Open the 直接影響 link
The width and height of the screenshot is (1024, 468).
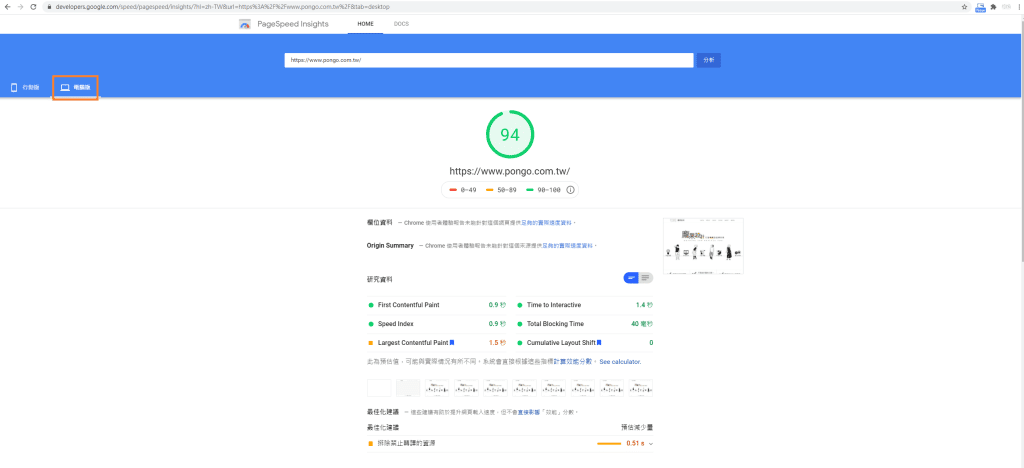point(529,413)
